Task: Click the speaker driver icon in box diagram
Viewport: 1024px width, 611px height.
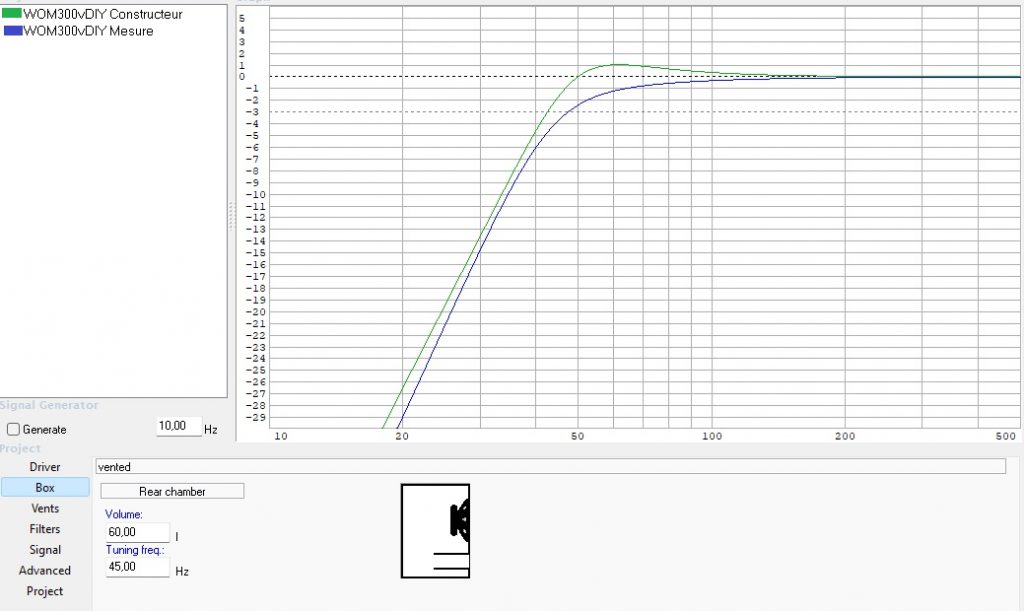Action: click(x=460, y=521)
